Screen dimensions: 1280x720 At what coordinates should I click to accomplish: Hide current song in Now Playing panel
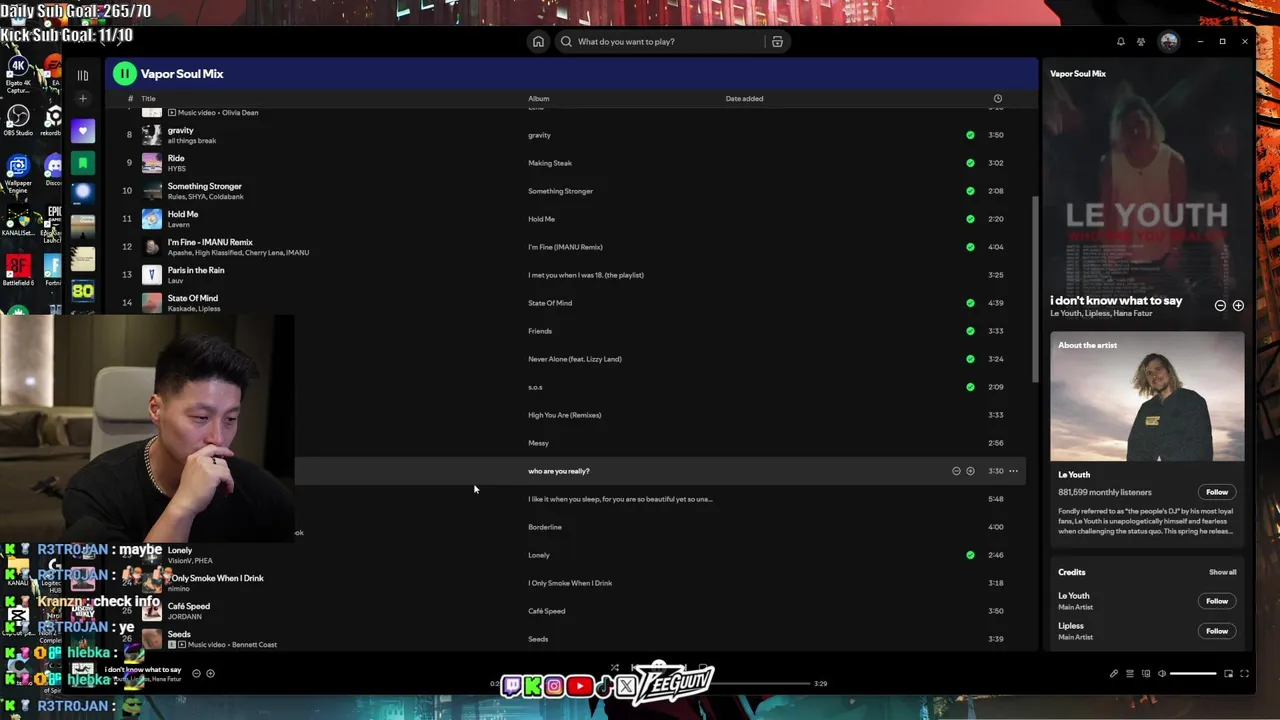coord(1220,305)
